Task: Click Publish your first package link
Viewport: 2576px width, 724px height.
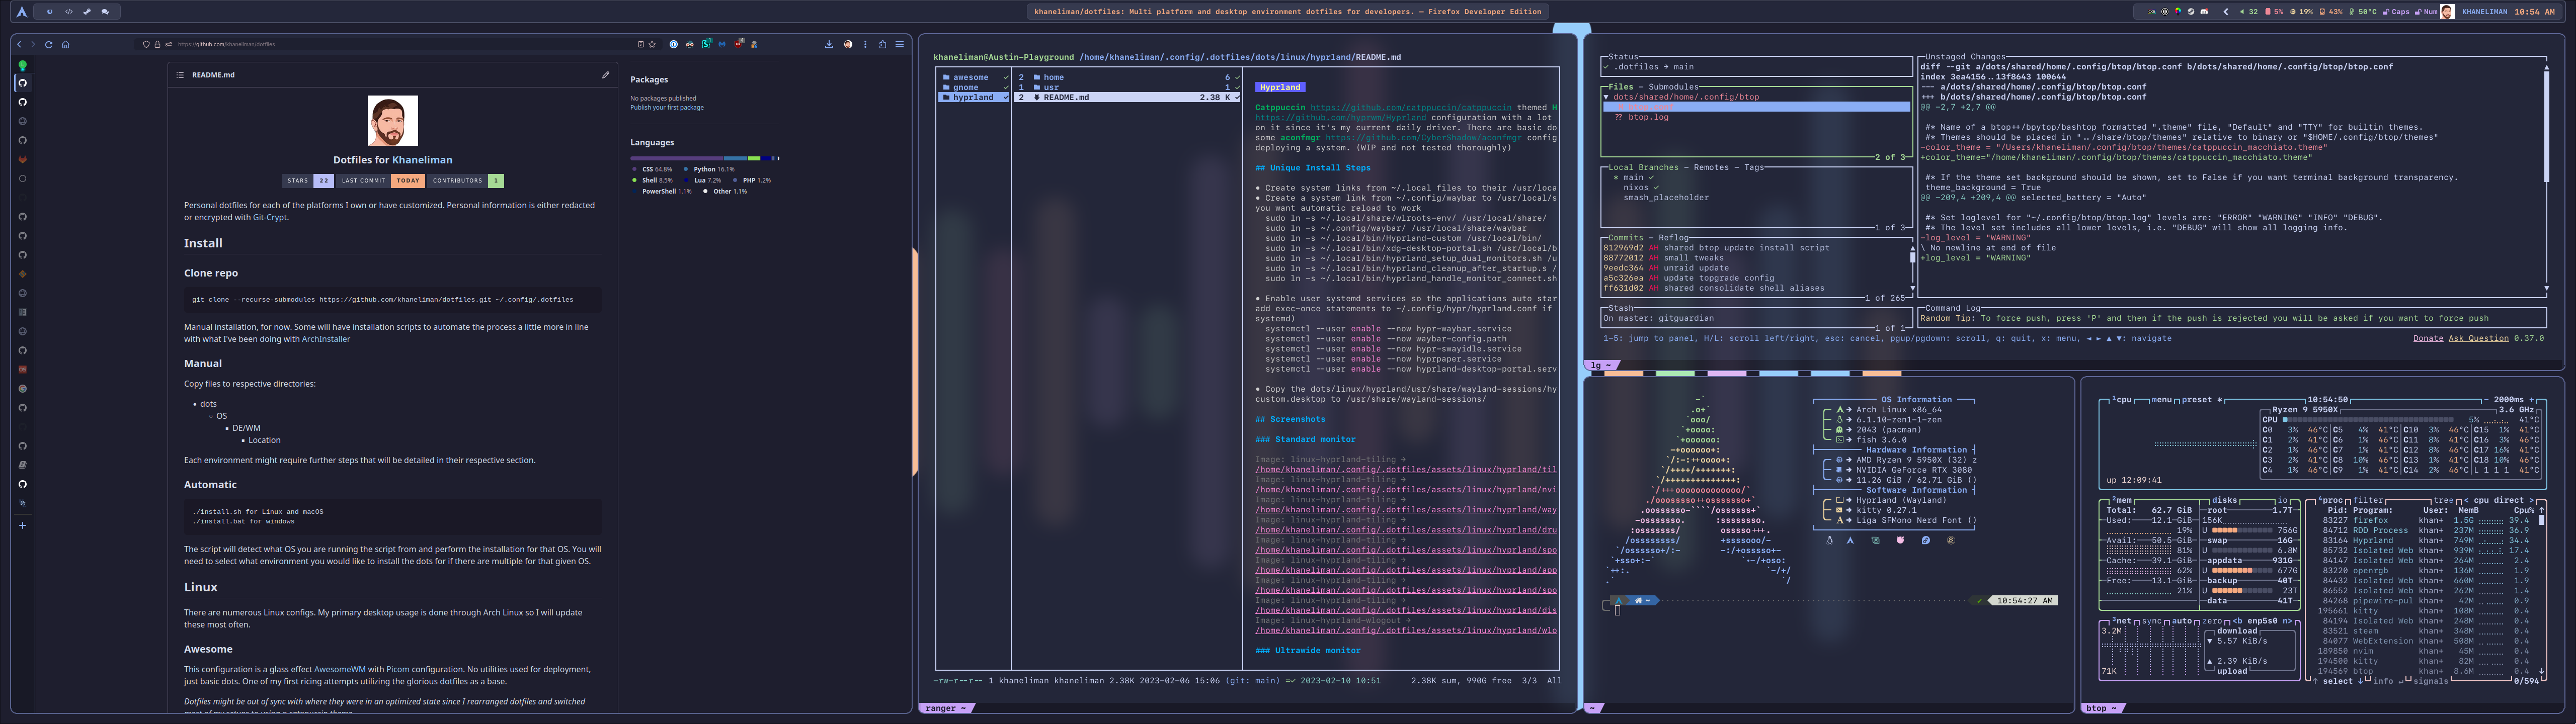Action: tap(666, 107)
